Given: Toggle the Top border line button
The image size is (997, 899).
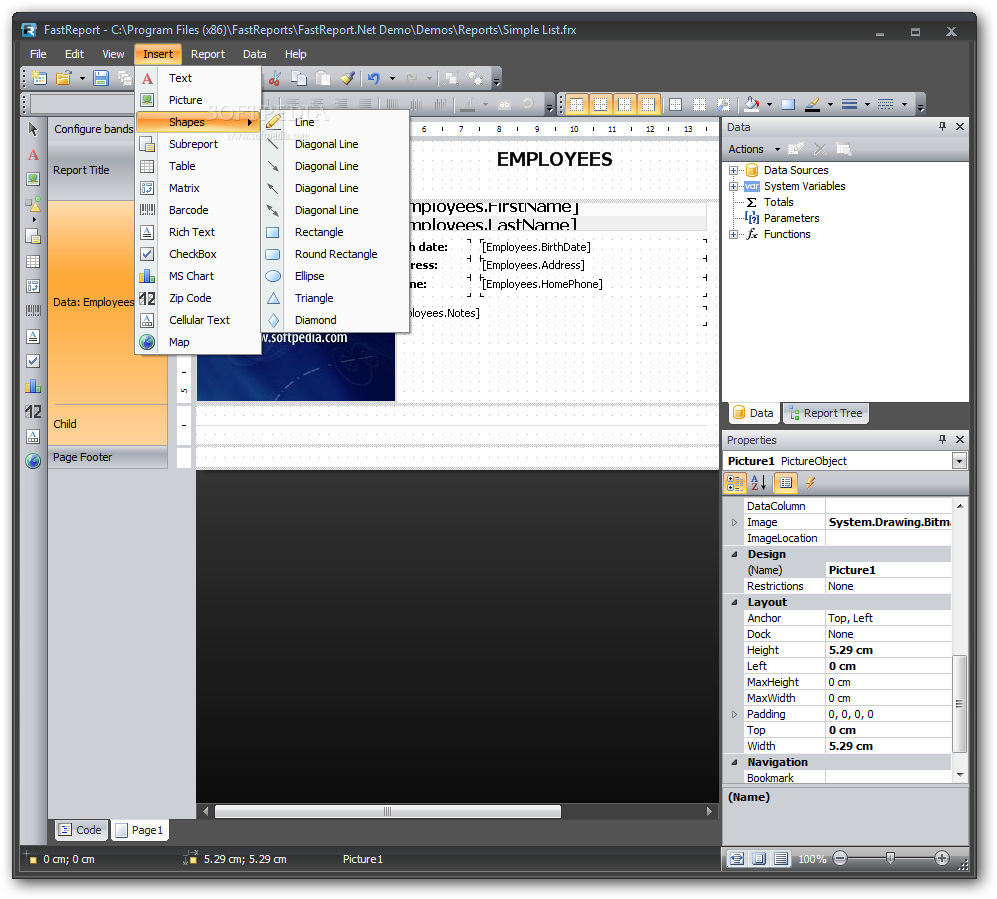Looking at the screenshot, I should click(x=577, y=104).
